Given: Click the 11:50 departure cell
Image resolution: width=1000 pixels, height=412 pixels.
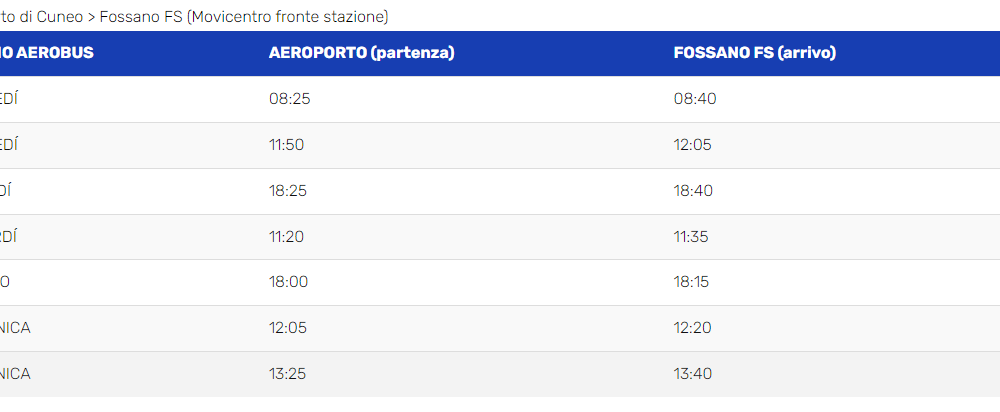Looking at the screenshot, I should [286, 145].
